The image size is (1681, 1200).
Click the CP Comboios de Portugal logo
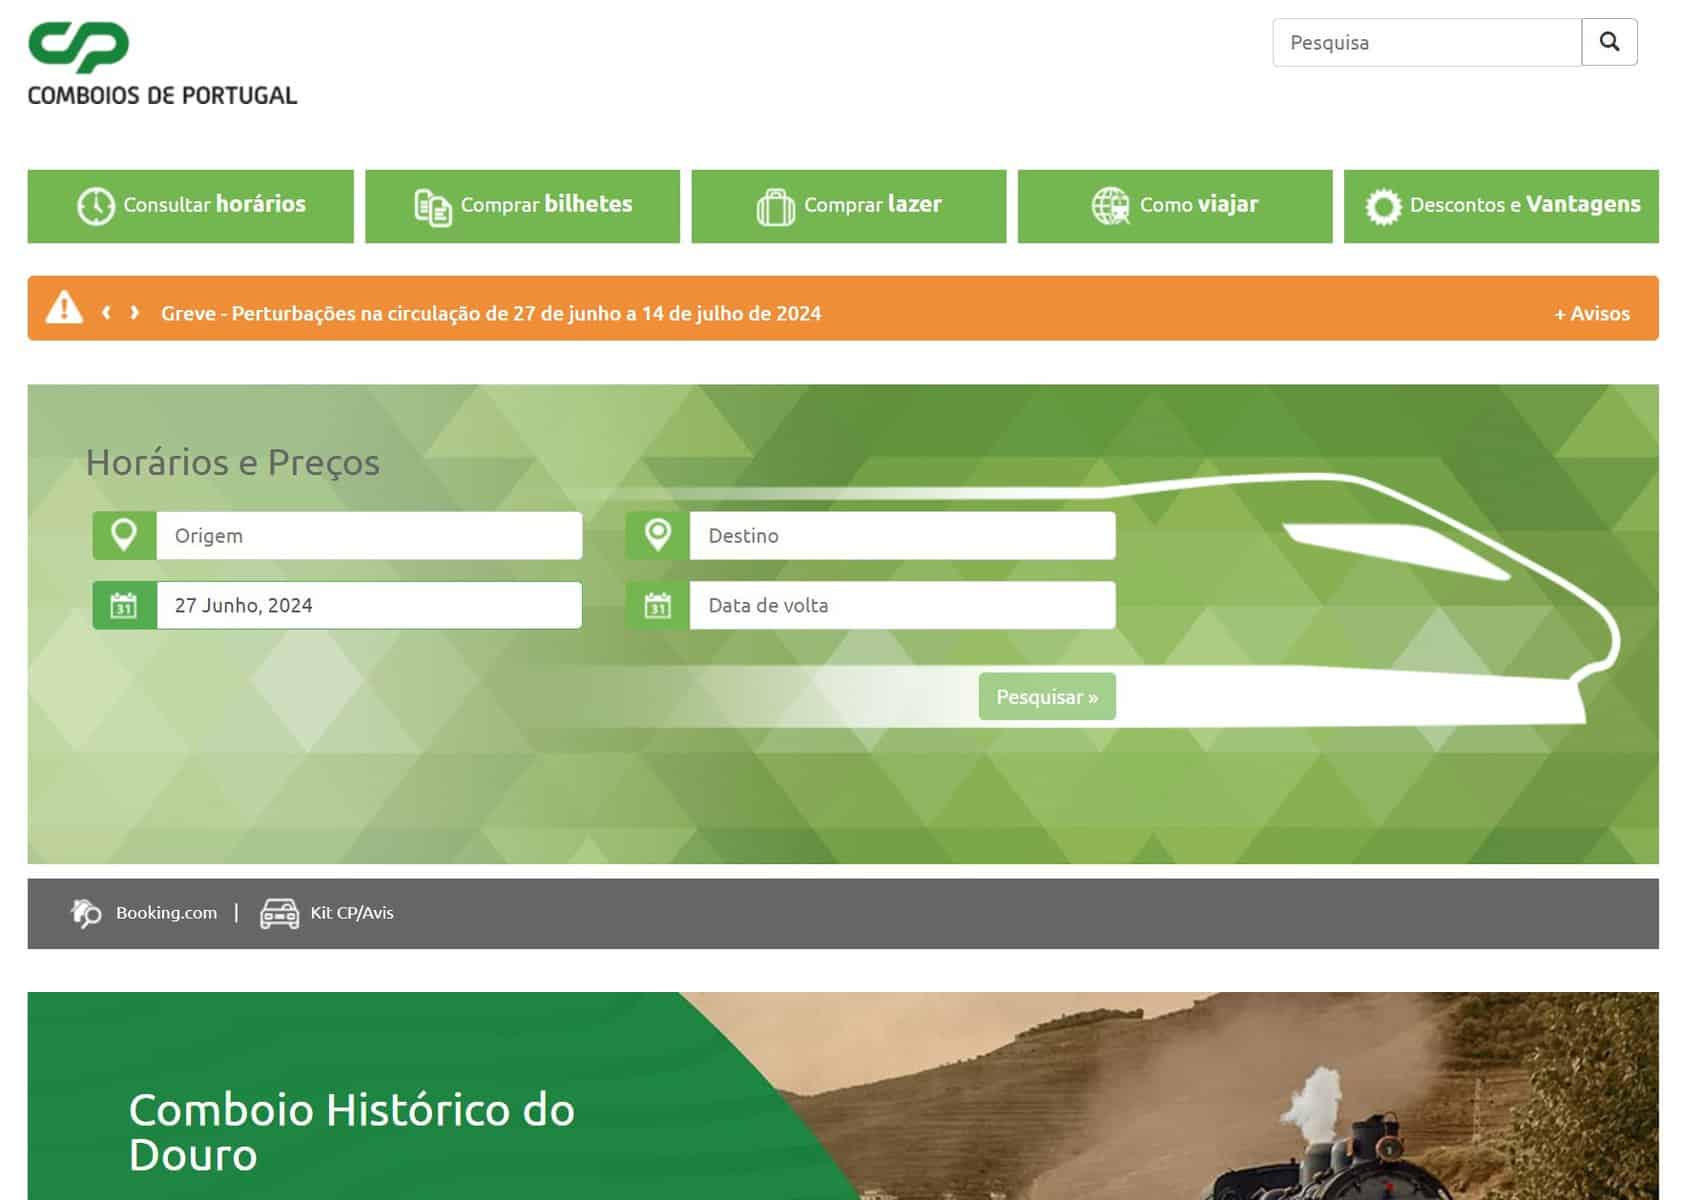[x=162, y=64]
